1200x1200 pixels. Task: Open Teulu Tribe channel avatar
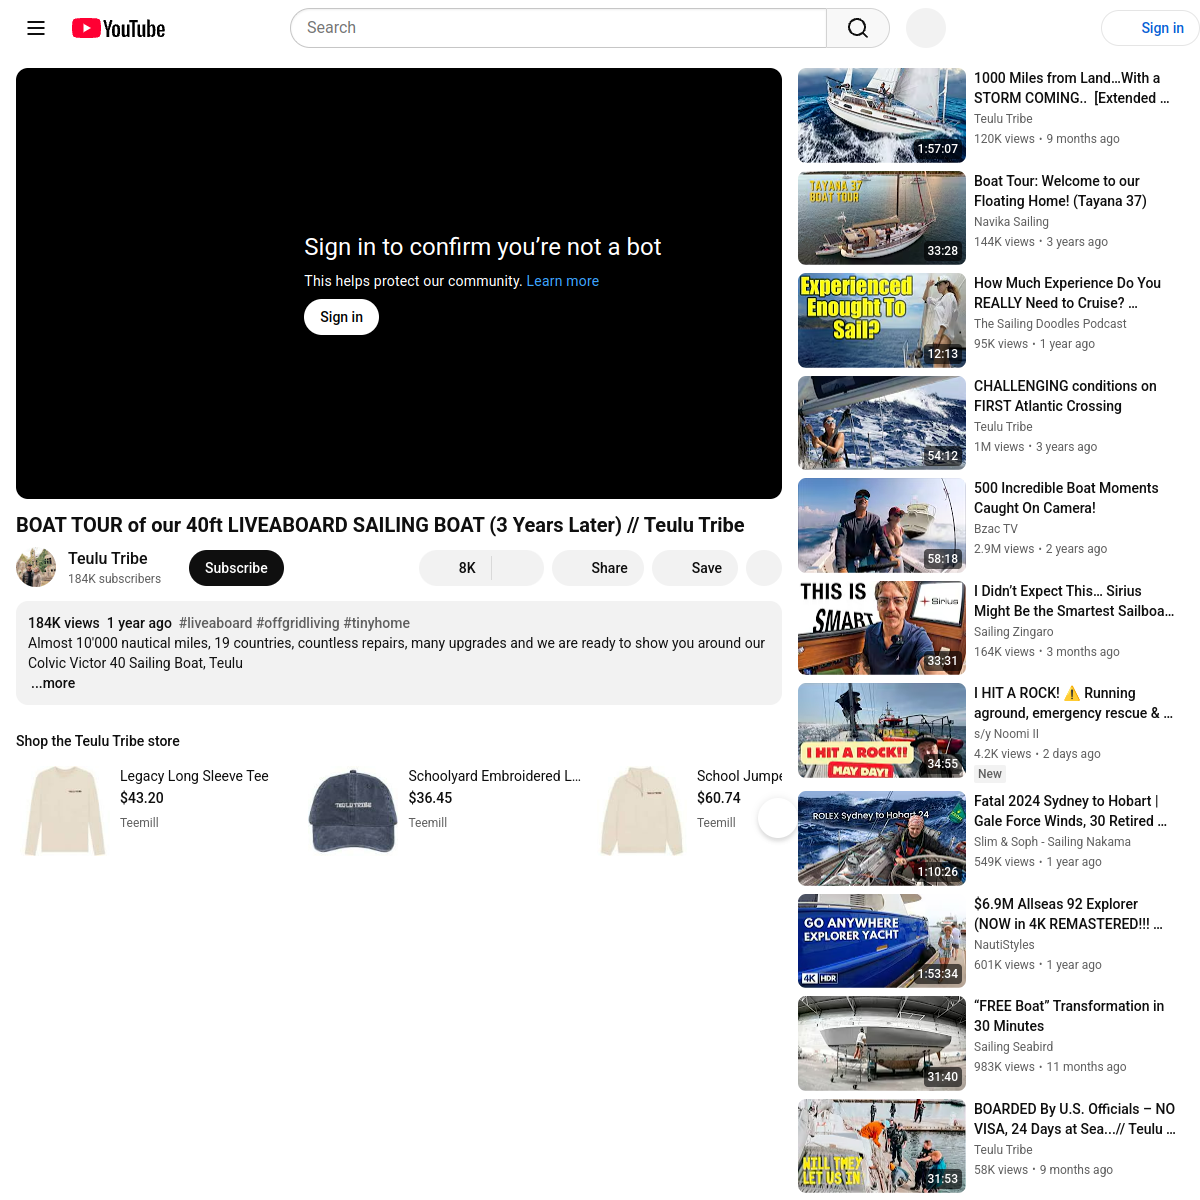36,568
